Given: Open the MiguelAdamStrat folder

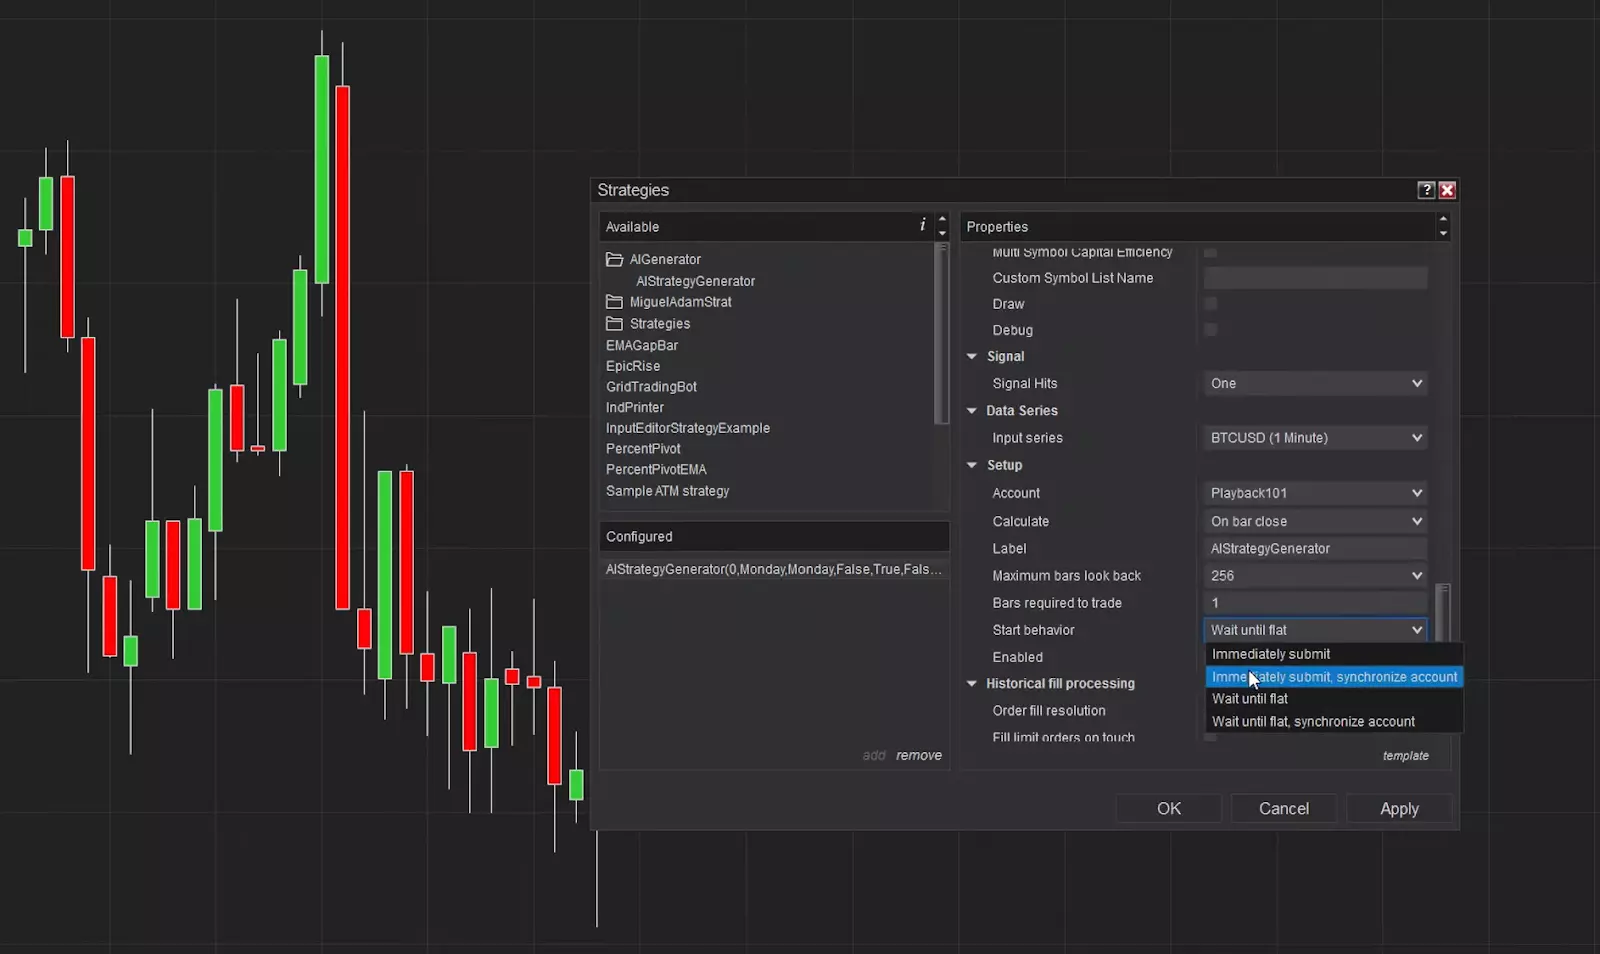Looking at the screenshot, I should pos(669,302).
